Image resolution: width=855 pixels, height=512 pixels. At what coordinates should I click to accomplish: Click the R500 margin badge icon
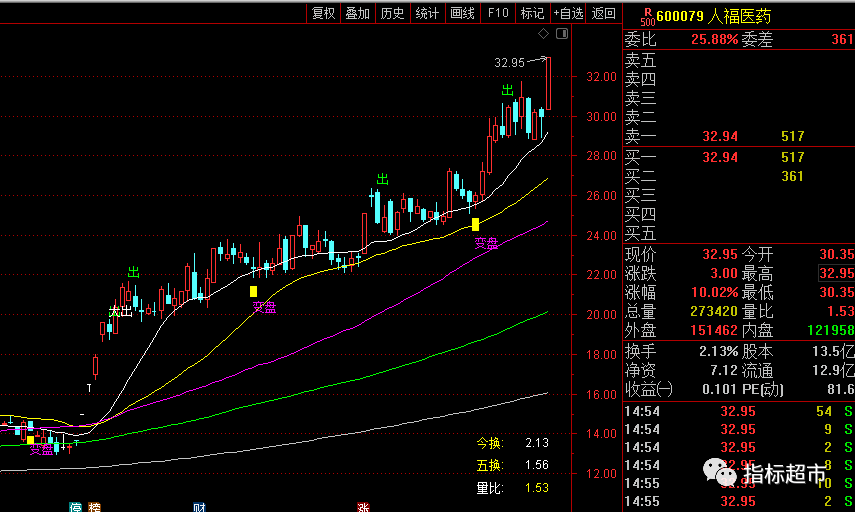tap(647, 17)
